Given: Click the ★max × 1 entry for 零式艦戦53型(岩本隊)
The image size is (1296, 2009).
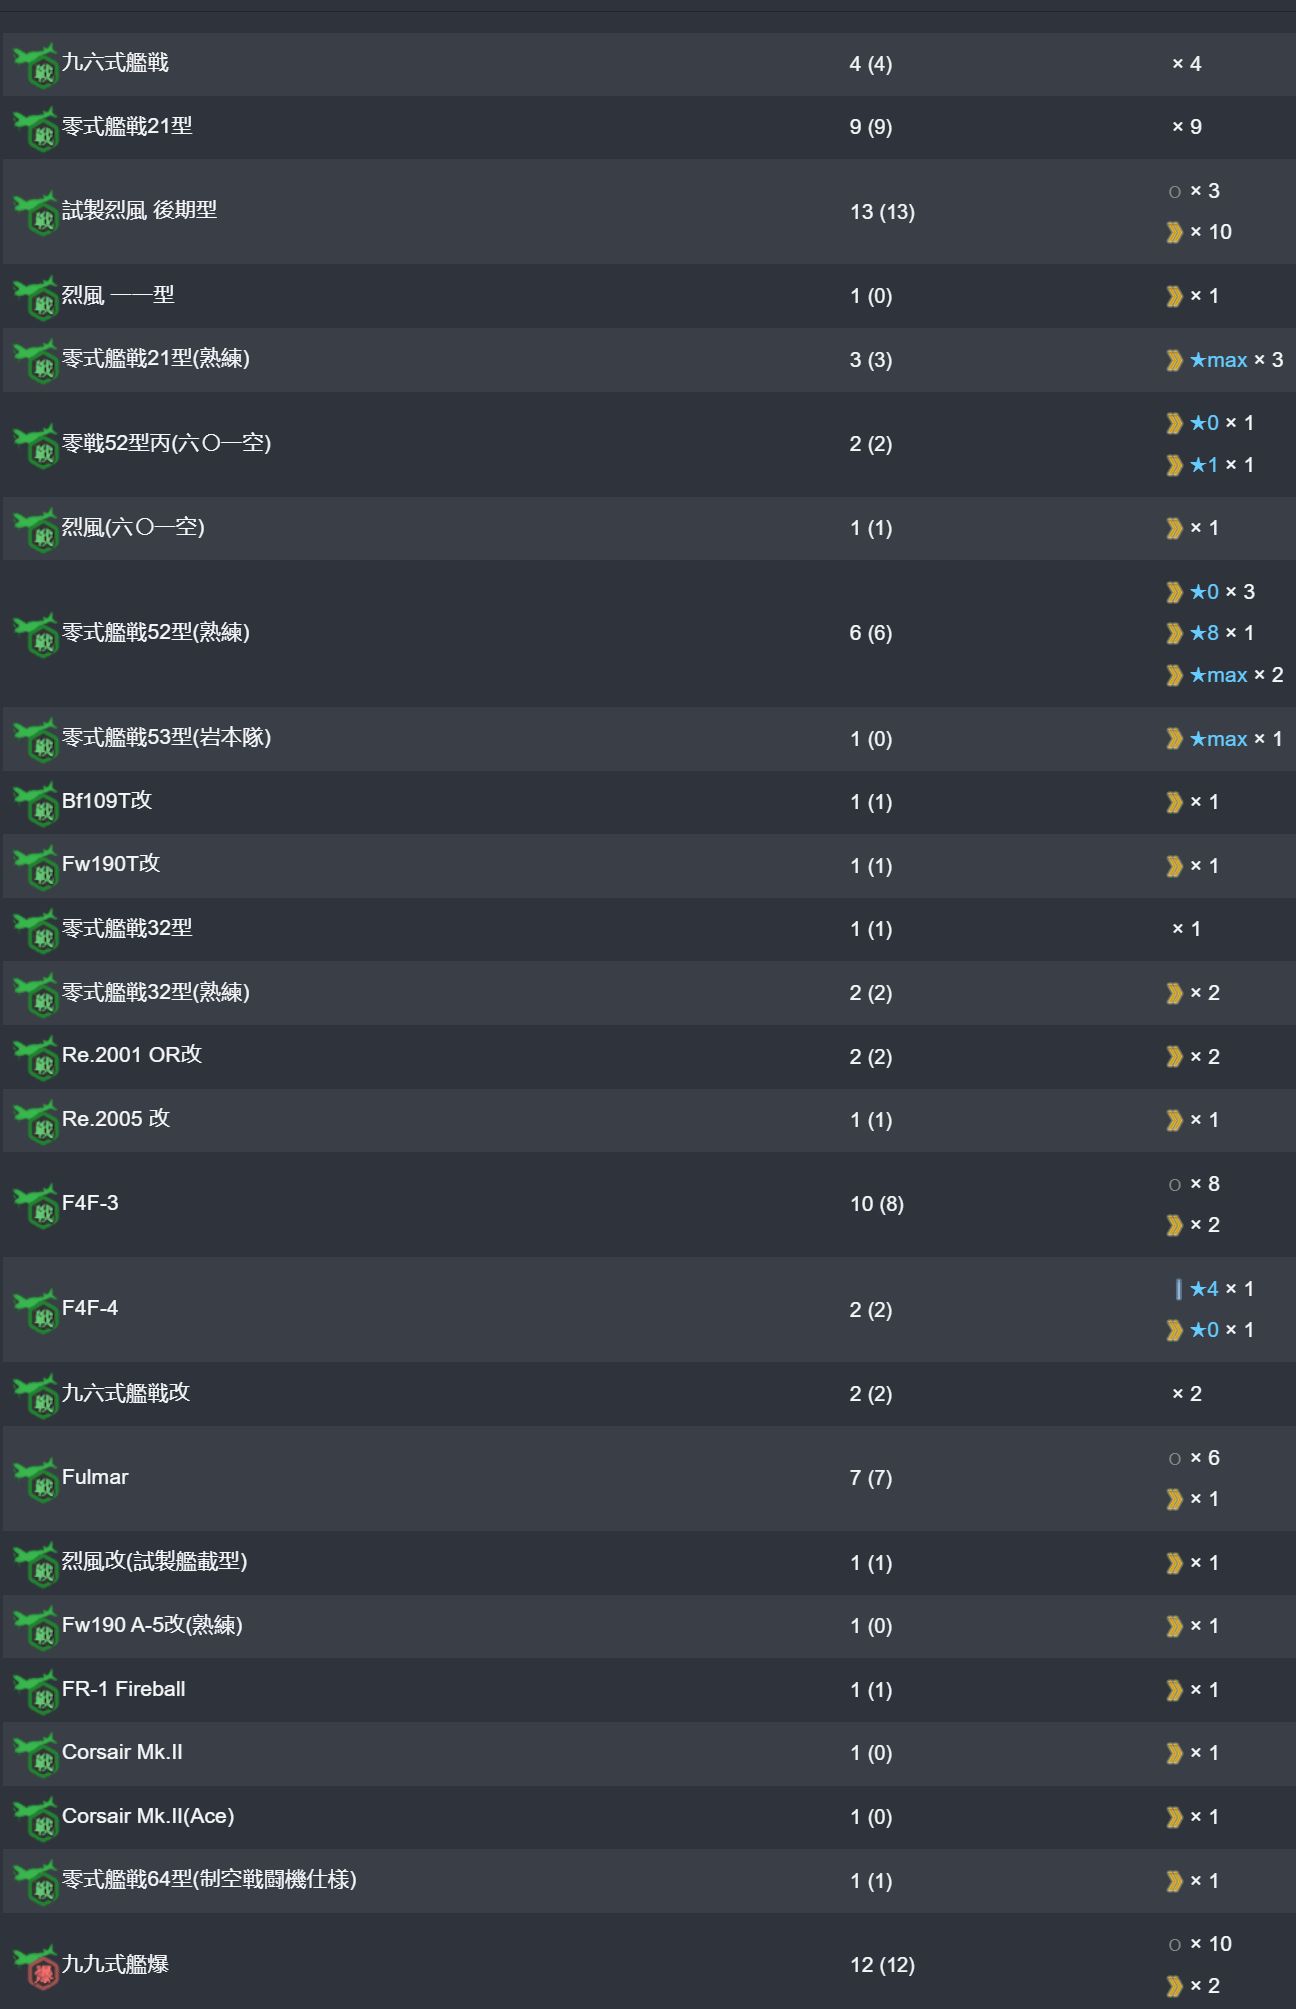Looking at the screenshot, I should coord(1224,739).
